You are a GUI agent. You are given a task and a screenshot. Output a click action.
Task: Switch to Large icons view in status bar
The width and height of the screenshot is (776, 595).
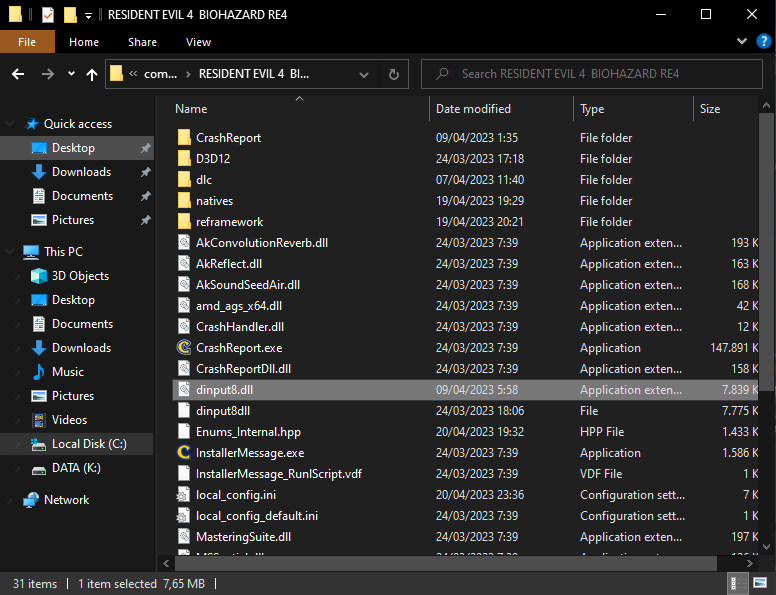tap(760, 584)
